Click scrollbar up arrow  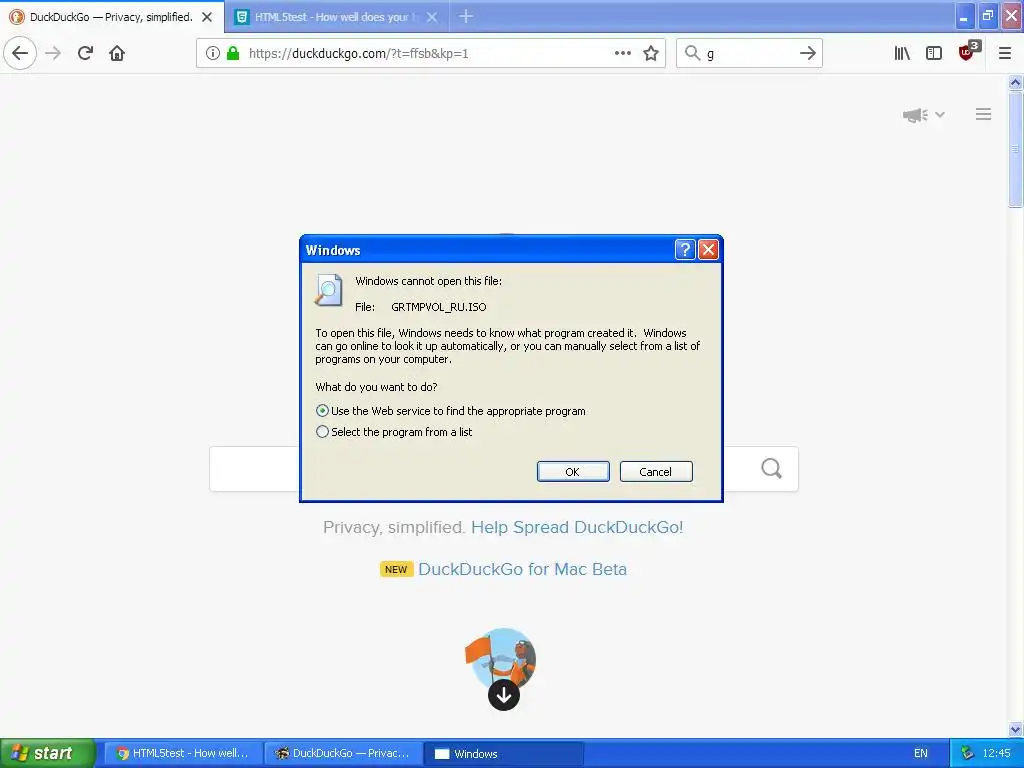coord(1015,82)
